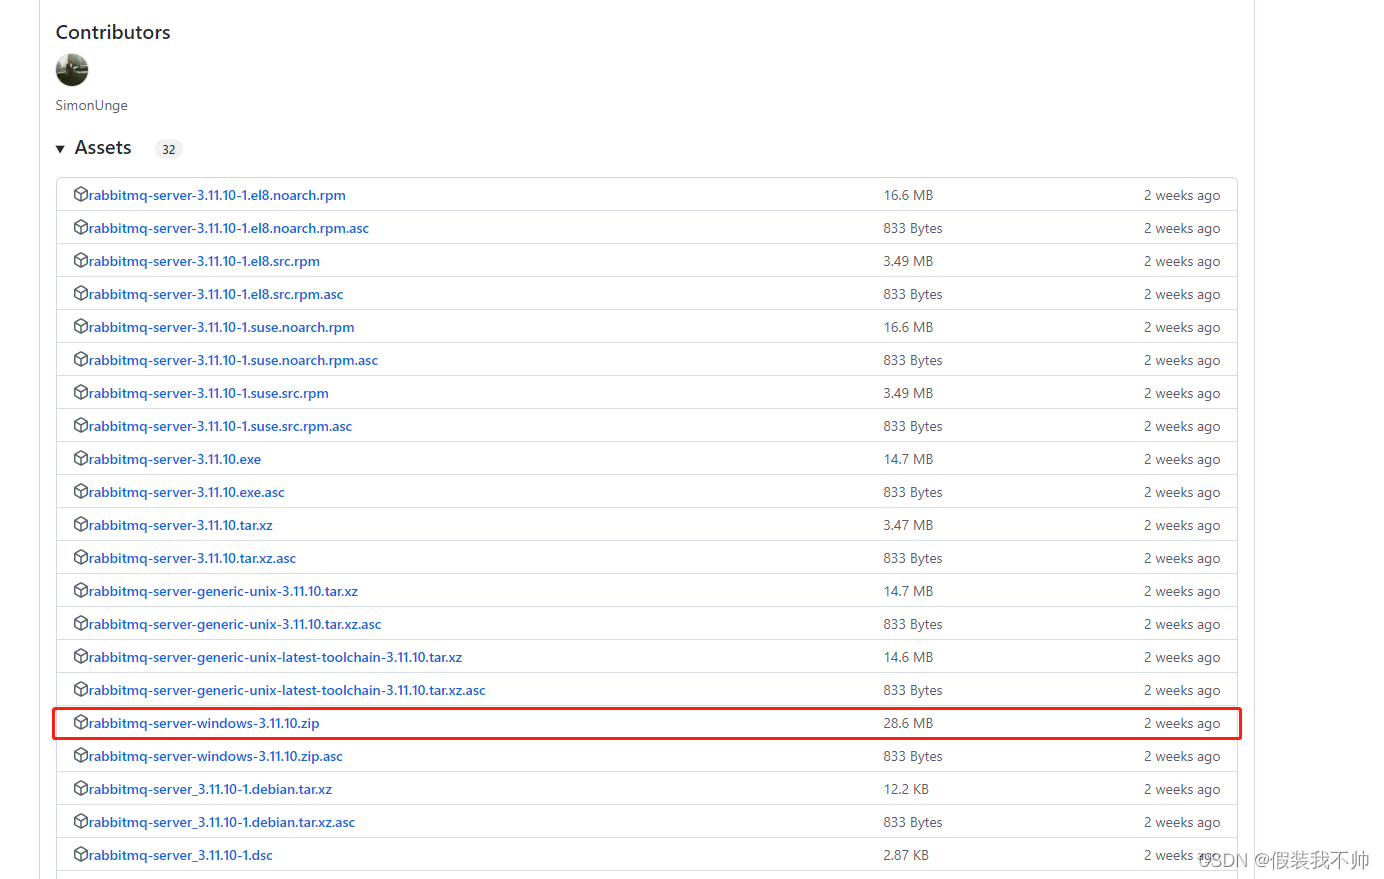Click '2 weeks ago' in exe installer row
This screenshot has height=879, width=1384.
click(x=1182, y=459)
